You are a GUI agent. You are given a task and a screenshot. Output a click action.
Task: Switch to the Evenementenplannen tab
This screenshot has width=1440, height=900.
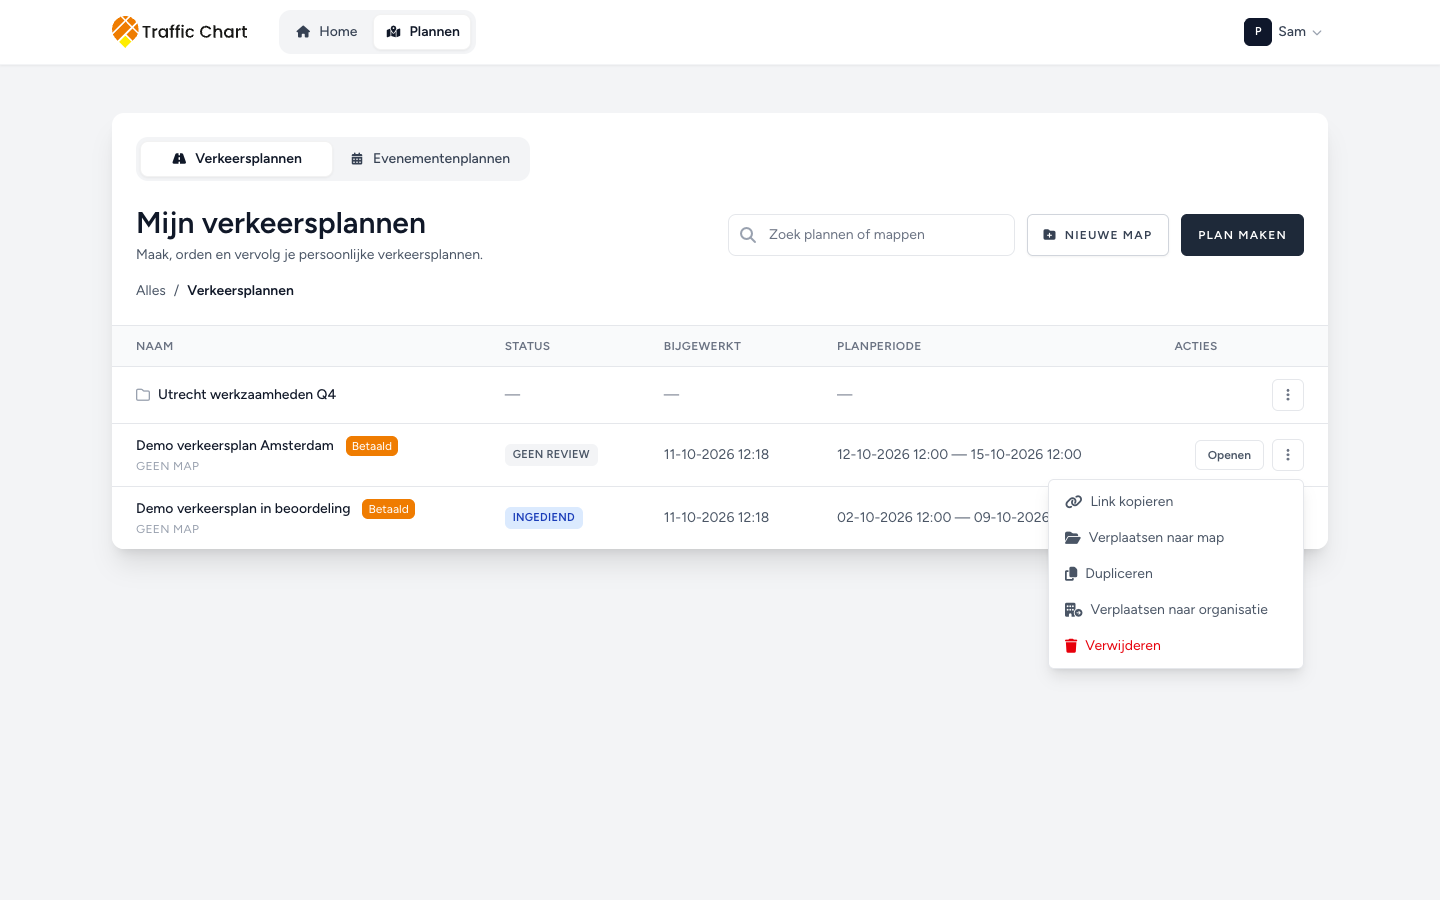pos(430,159)
